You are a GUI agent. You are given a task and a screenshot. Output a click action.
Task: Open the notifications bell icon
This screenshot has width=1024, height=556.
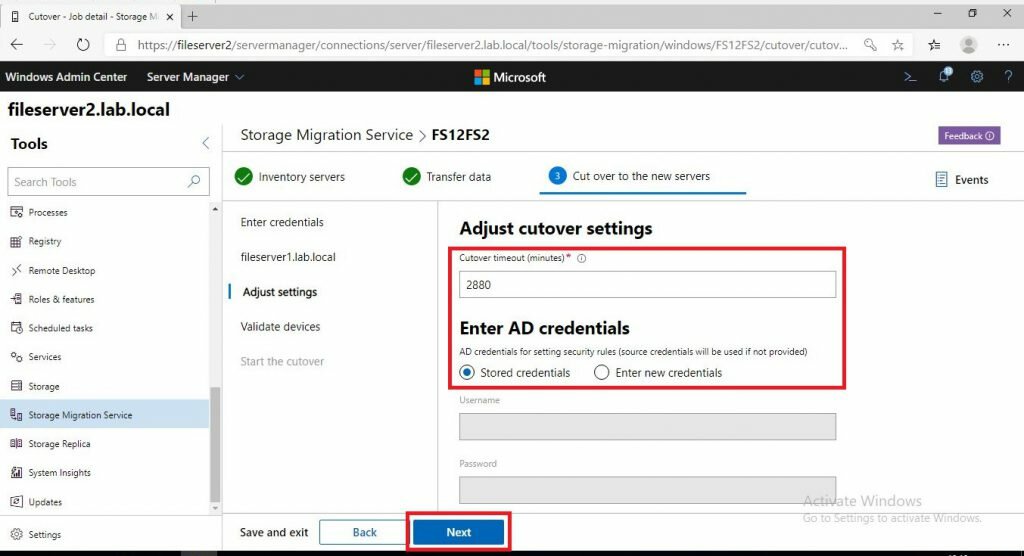[x=944, y=75]
